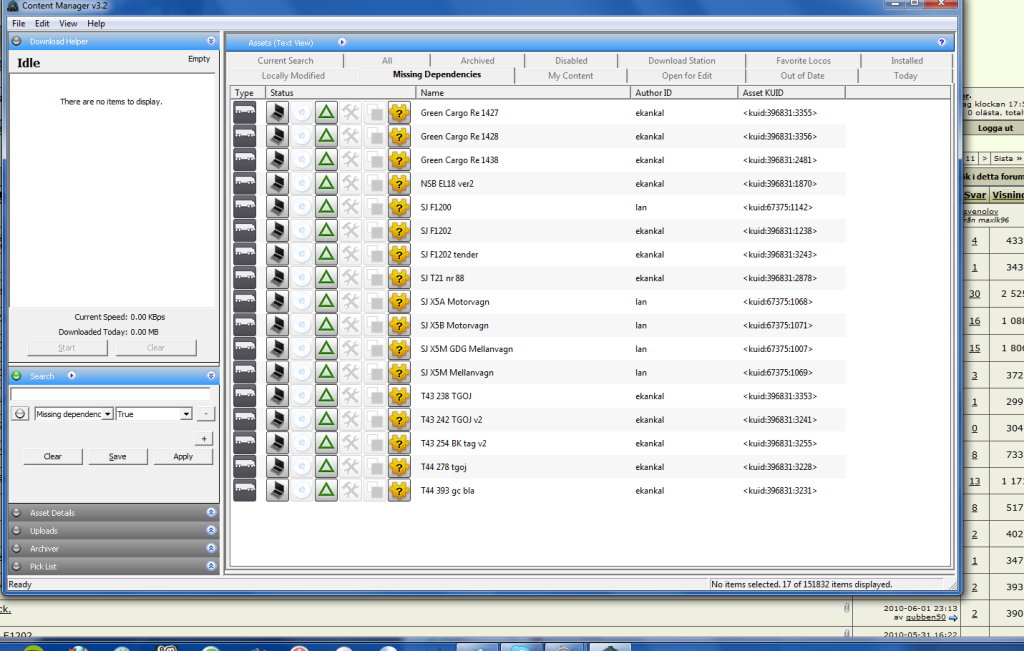Click the green triangle icon for SJ F1202 tender

tap(326, 254)
